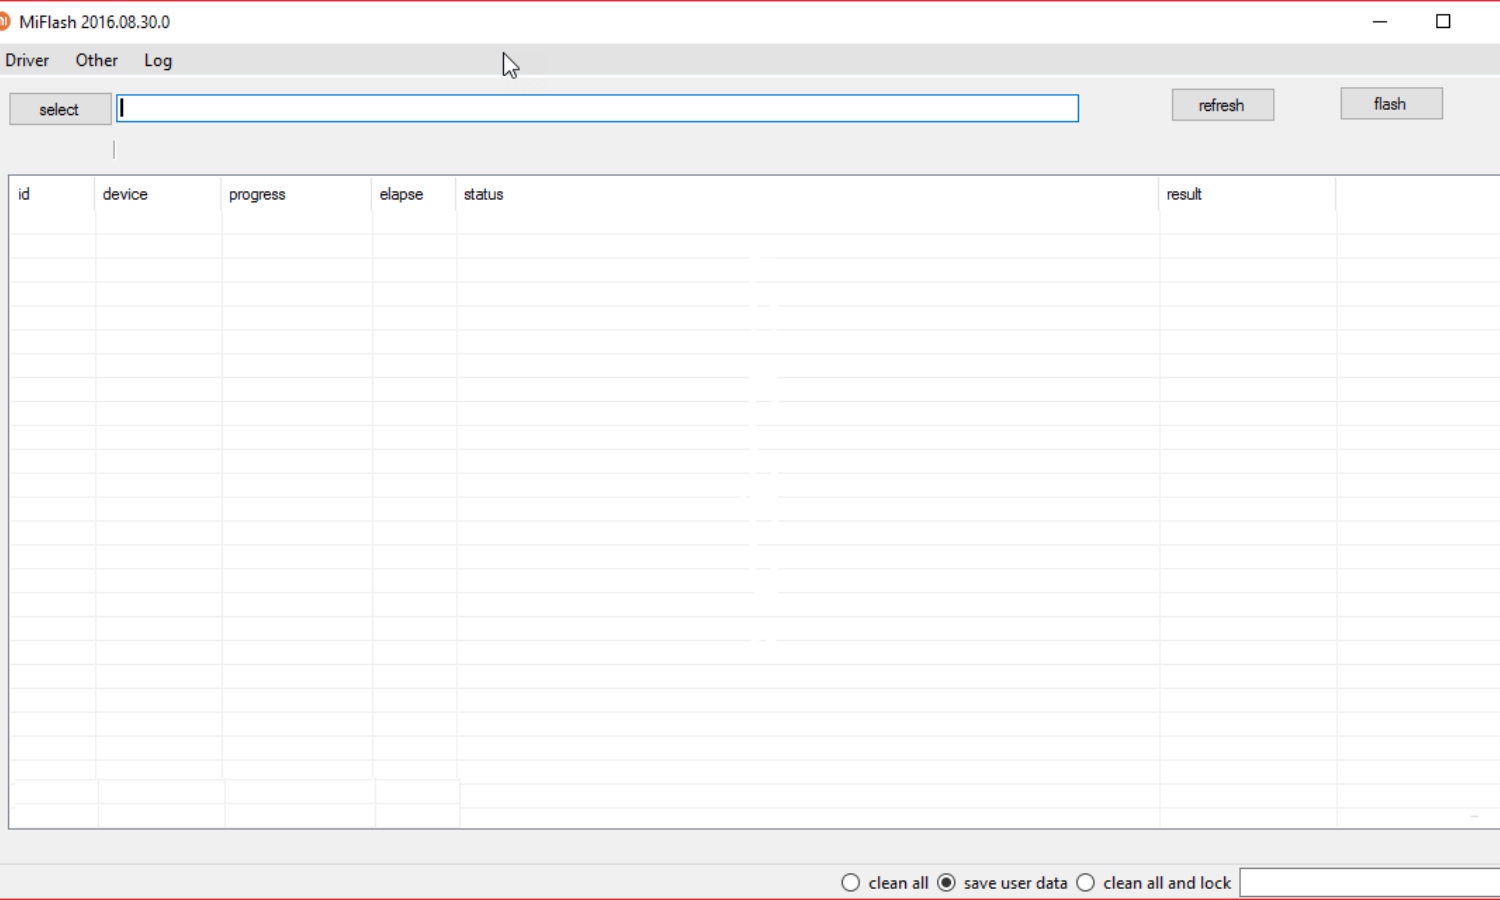The width and height of the screenshot is (1500, 900).
Task: Choose the save user data option
Action: tap(1003, 883)
